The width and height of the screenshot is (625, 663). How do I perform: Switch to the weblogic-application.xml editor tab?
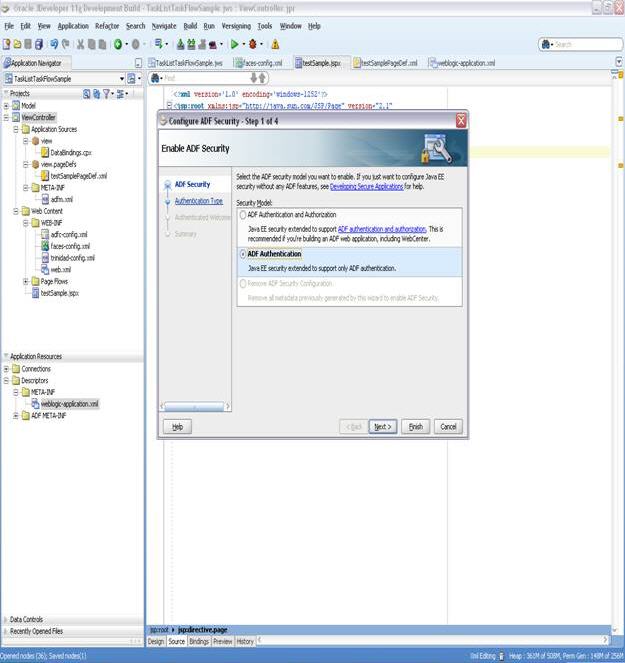(x=463, y=63)
